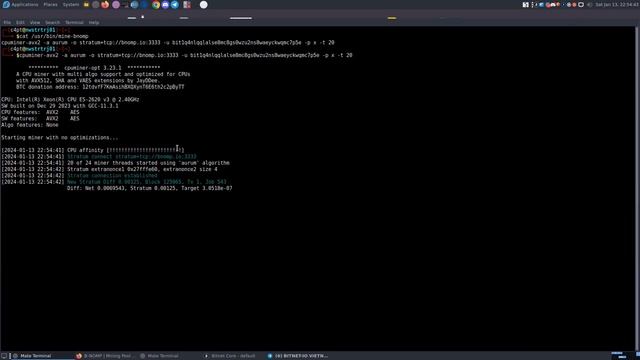The image size is (640, 360).
Task: Open the date and time clock
Action: click(616, 5)
